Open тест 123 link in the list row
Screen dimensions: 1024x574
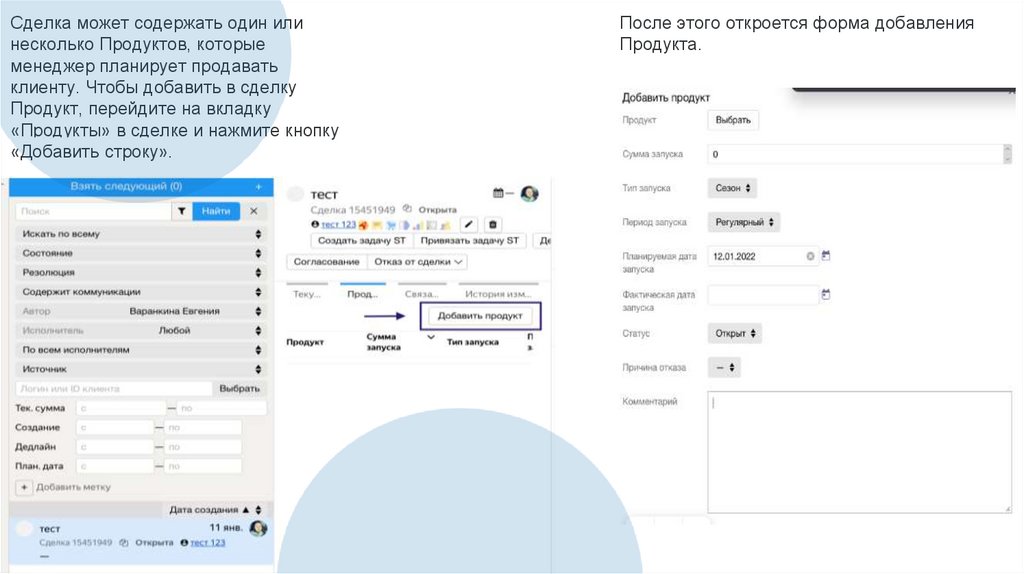(x=208, y=543)
